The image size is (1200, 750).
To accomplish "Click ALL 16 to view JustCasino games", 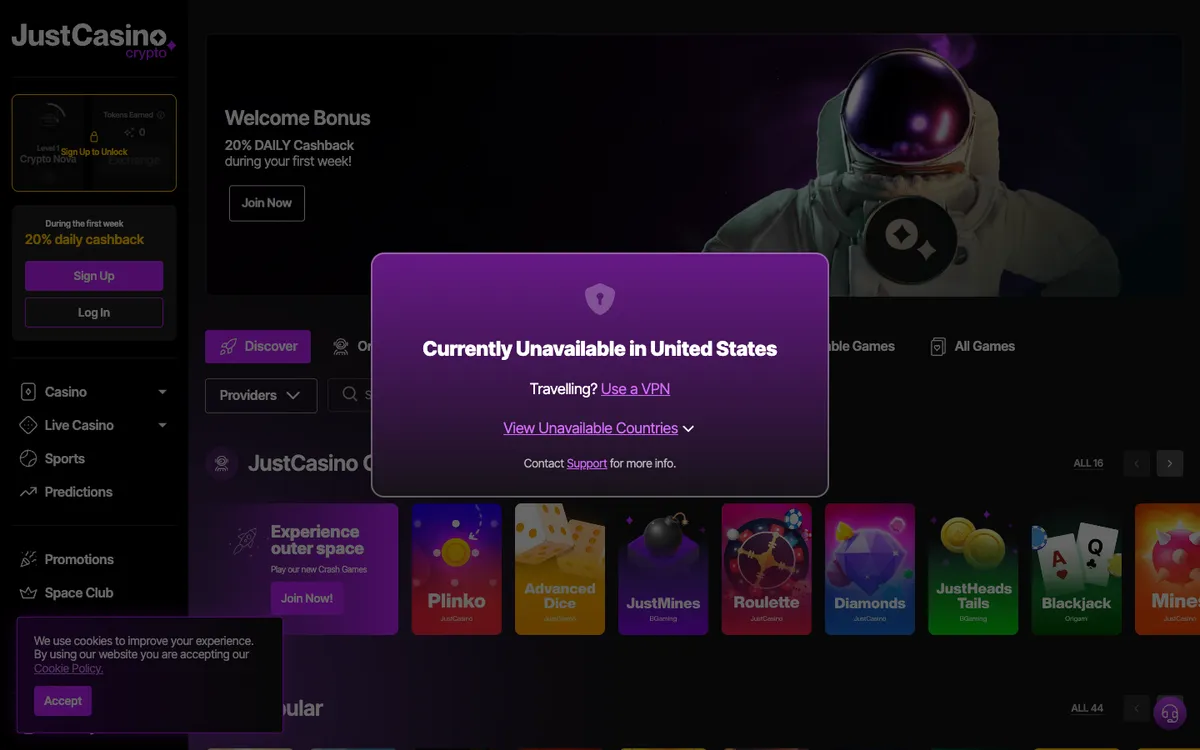I will [1088, 463].
